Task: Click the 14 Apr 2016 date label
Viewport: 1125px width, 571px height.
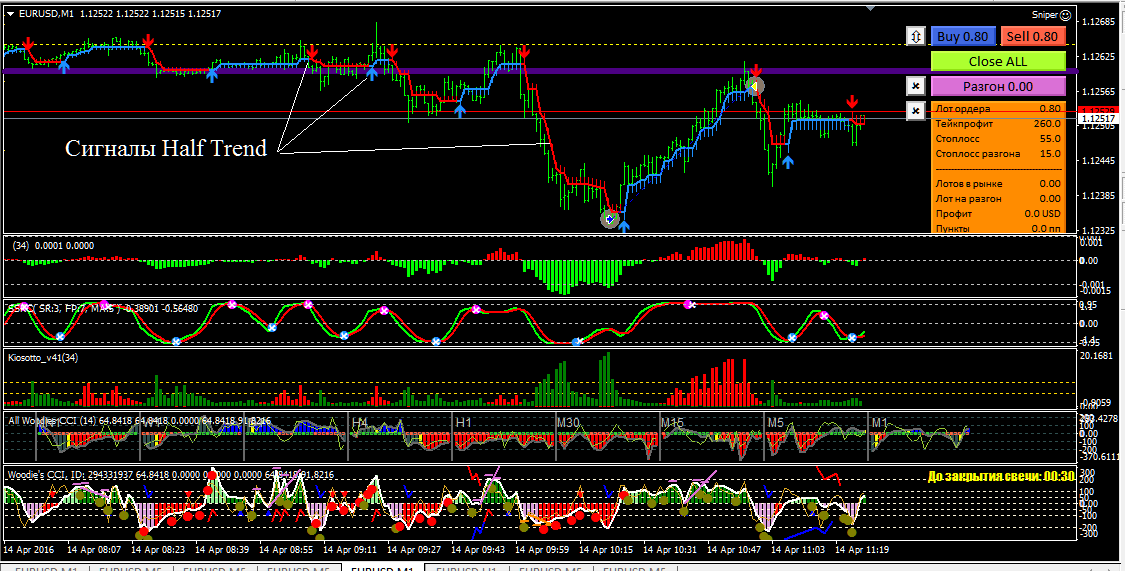Action: tap(29, 550)
